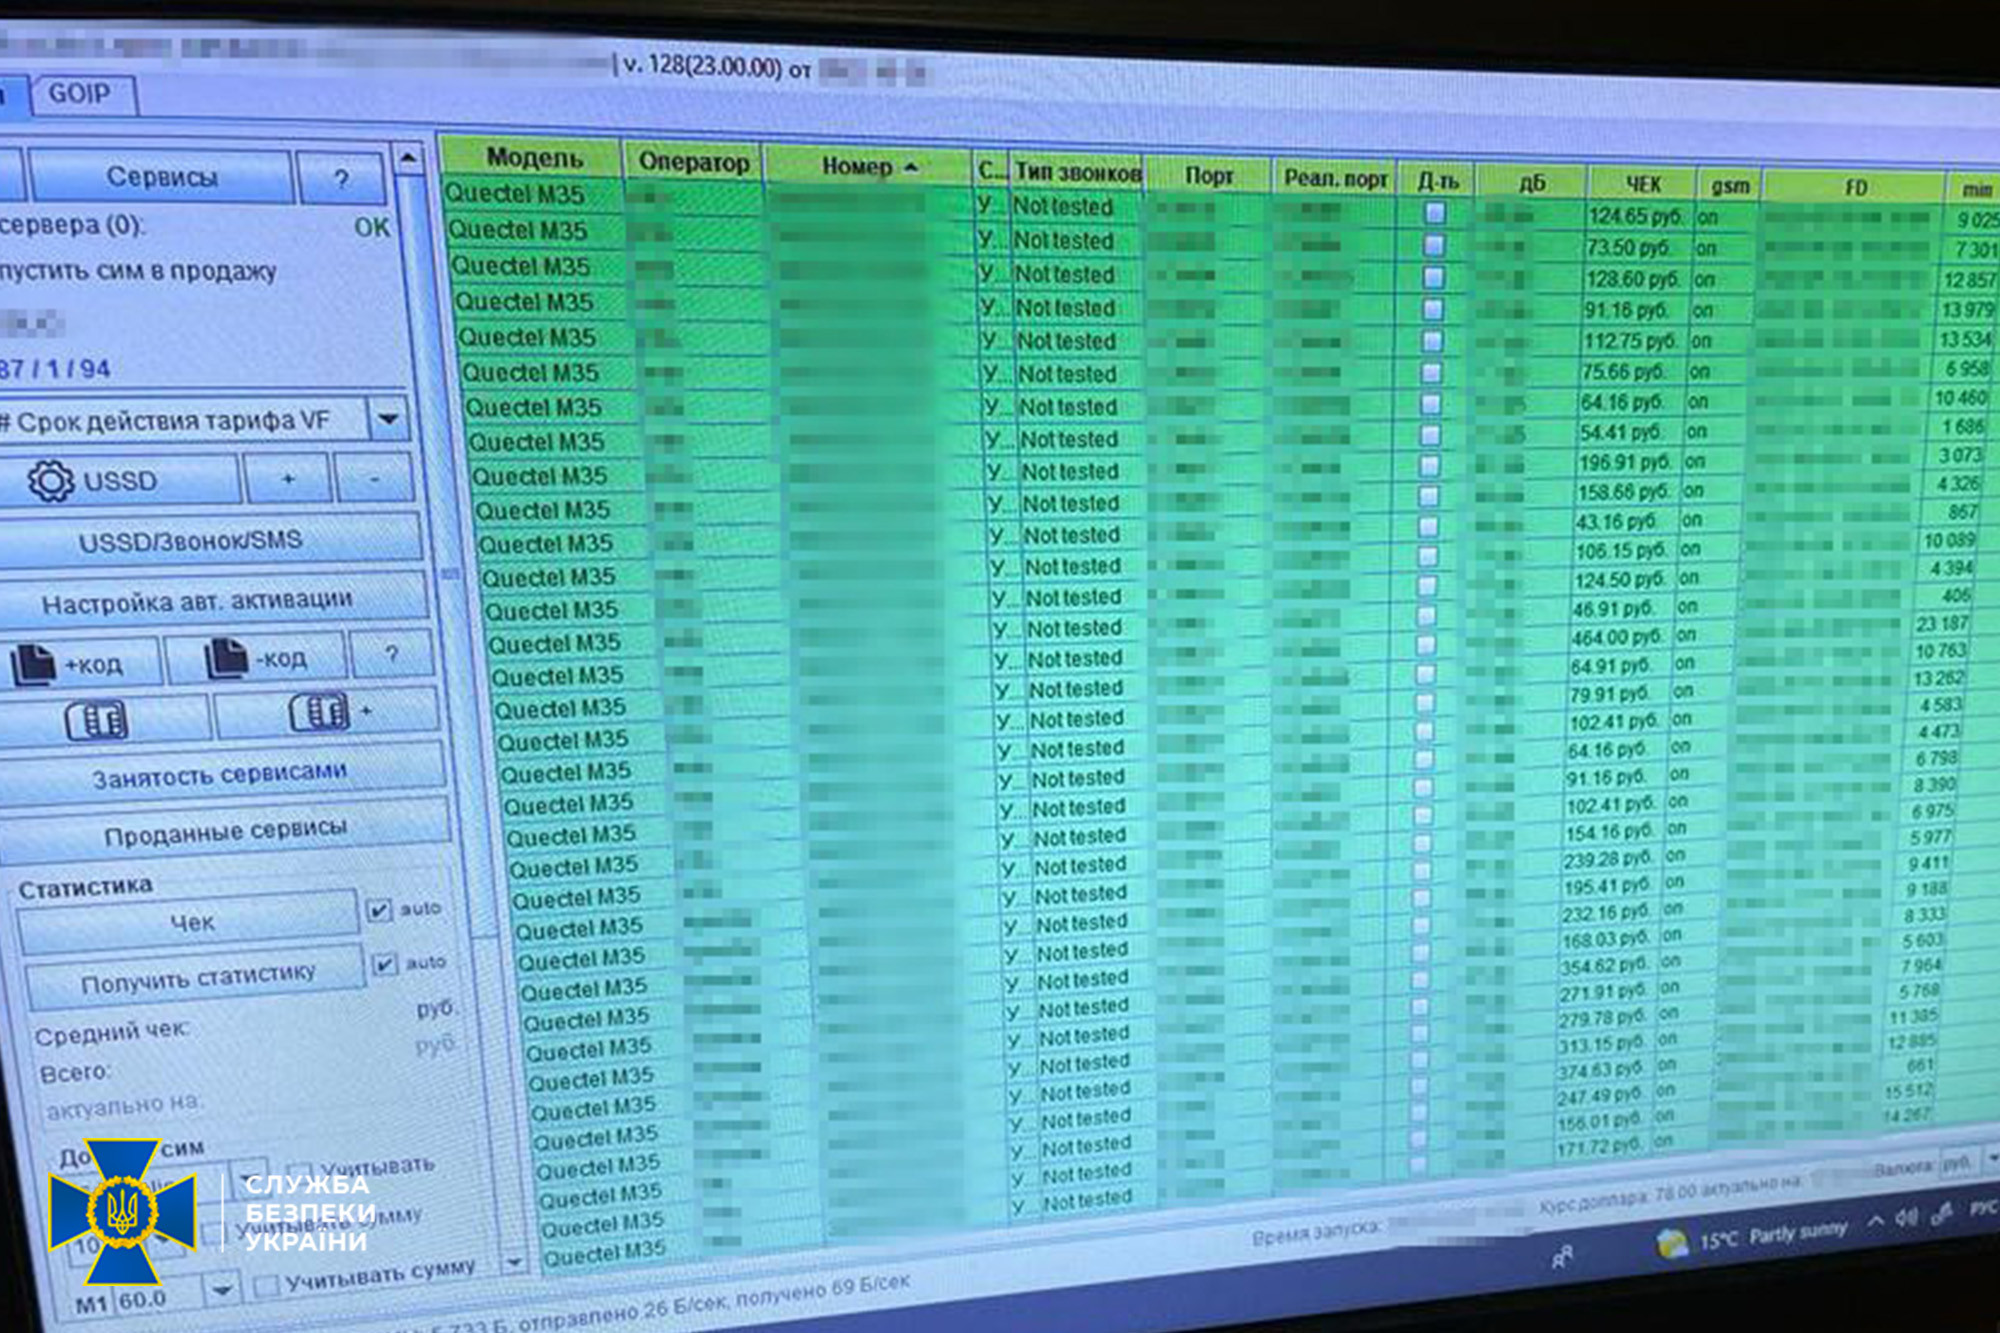Click the SIM card plus icon button
The height and width of the screenshot is (1333, 2000).
pos(325,712)
